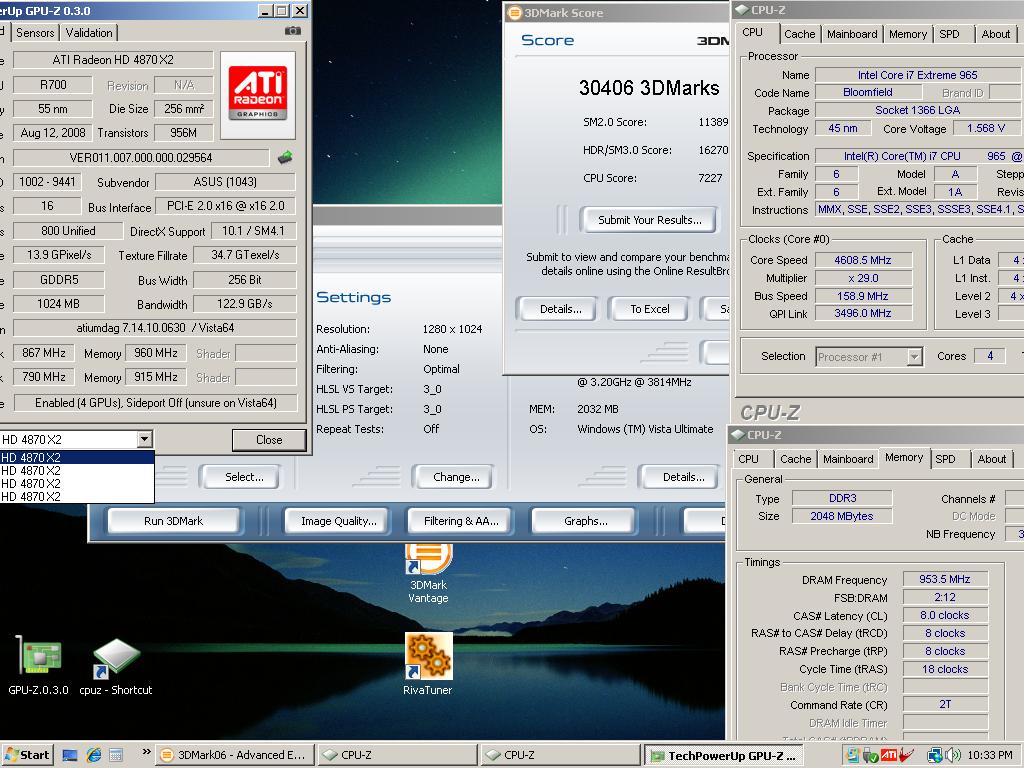
Task: Open SPD tab in upper CPU-Z window
Action: click(x=950, y=34)
